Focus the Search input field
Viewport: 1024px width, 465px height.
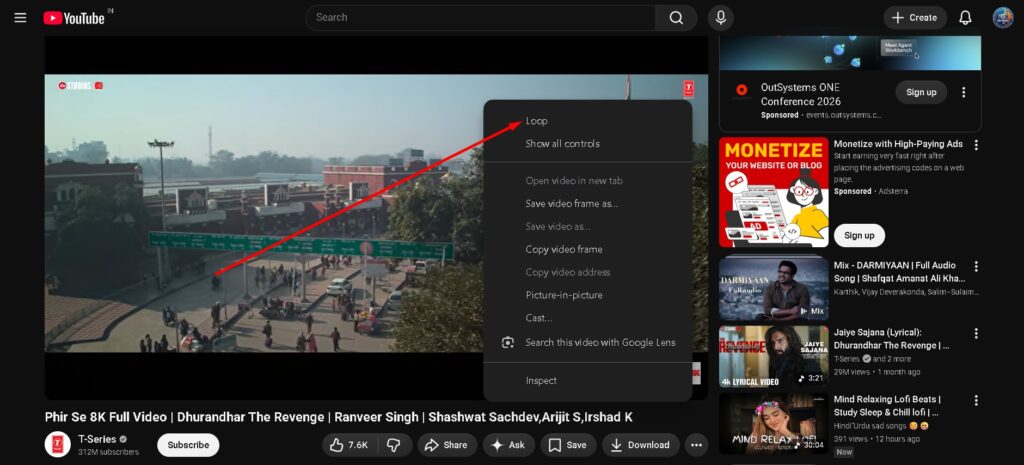pos(480,18)
